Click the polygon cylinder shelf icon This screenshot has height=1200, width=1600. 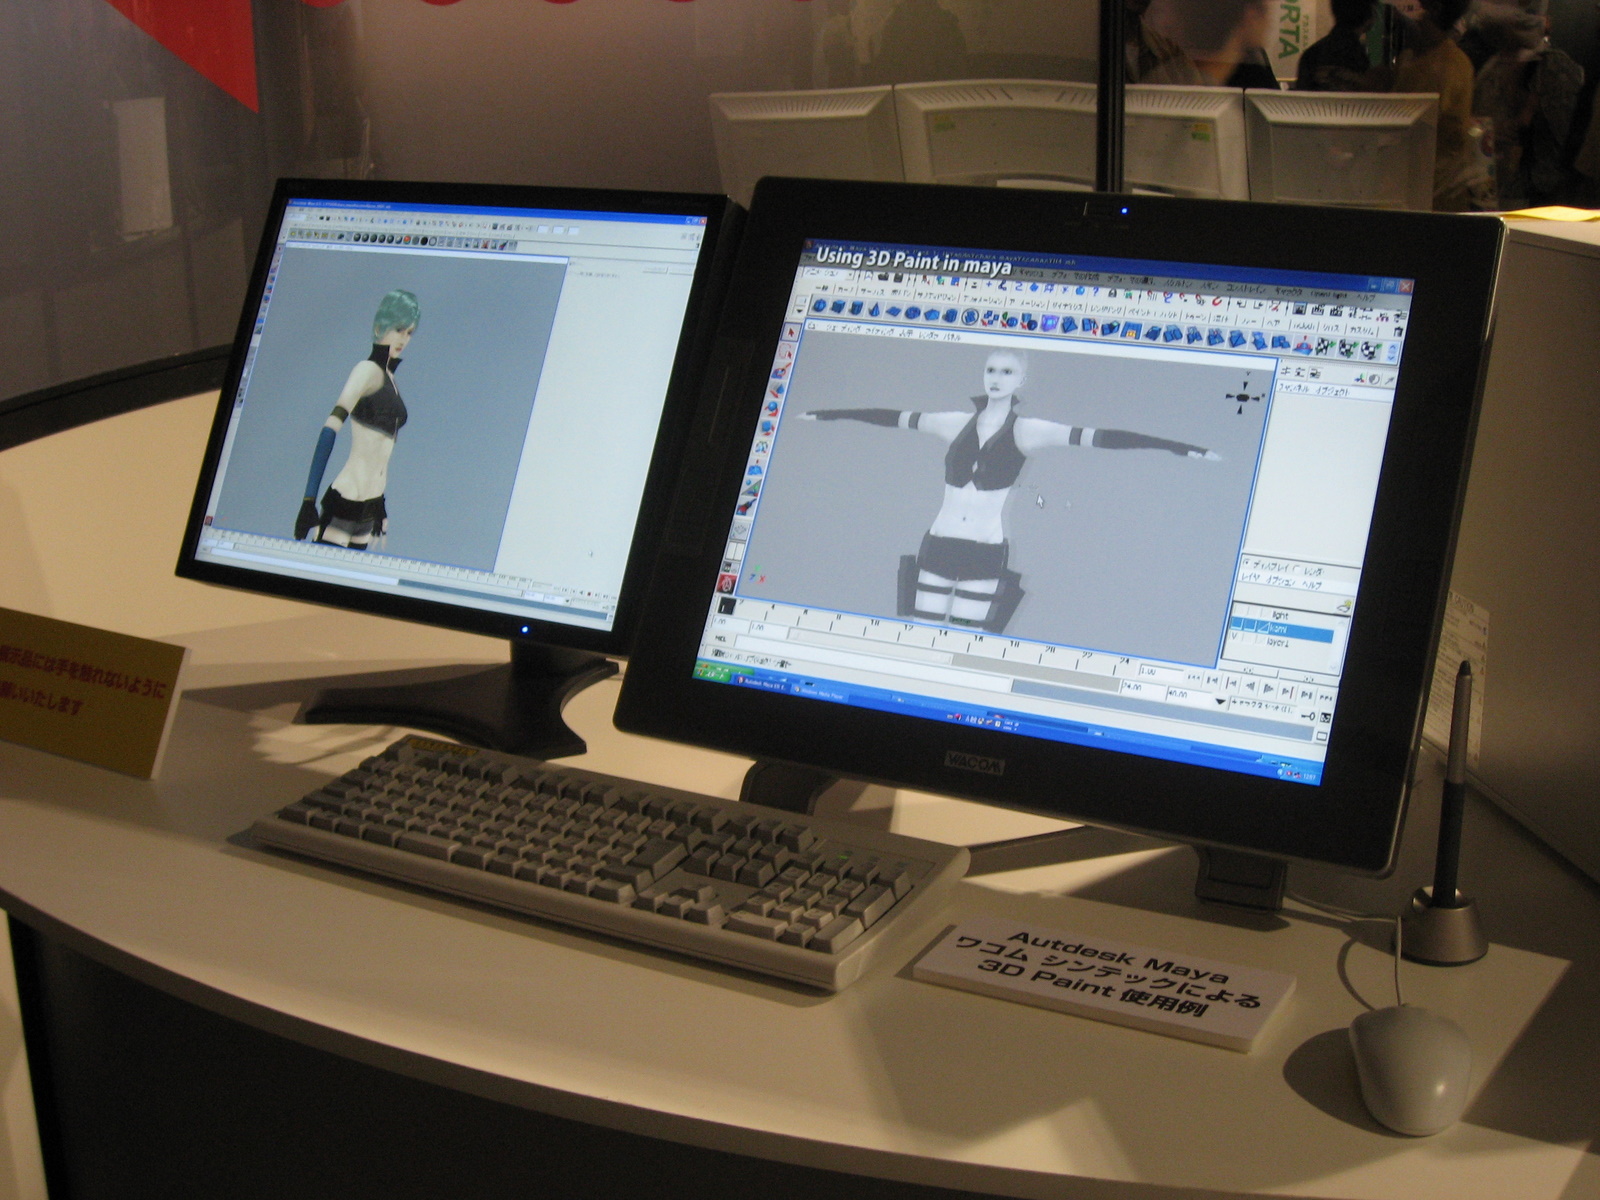tap(857, 309)
